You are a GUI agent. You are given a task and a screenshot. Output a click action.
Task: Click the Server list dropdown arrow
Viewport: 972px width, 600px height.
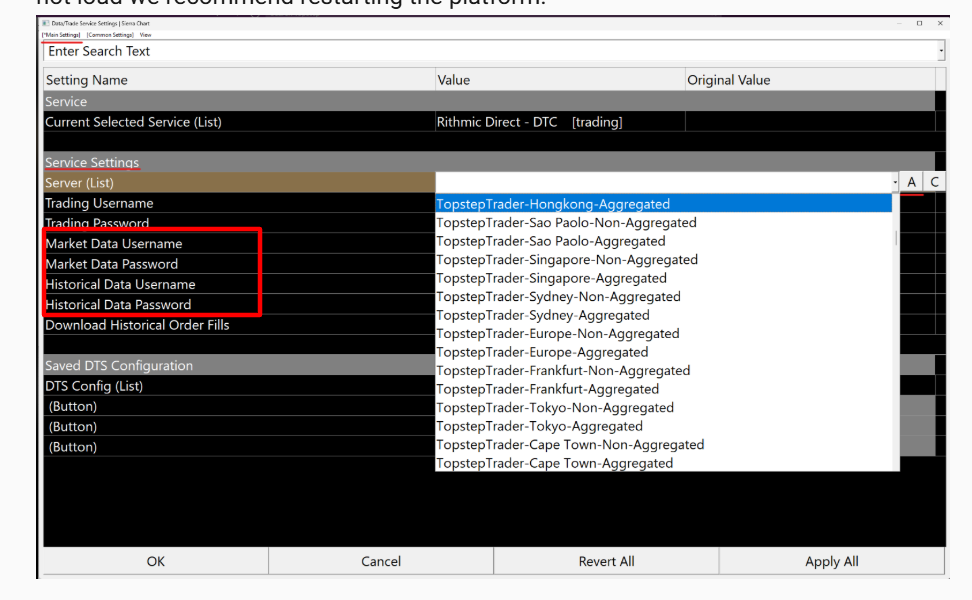895,182
